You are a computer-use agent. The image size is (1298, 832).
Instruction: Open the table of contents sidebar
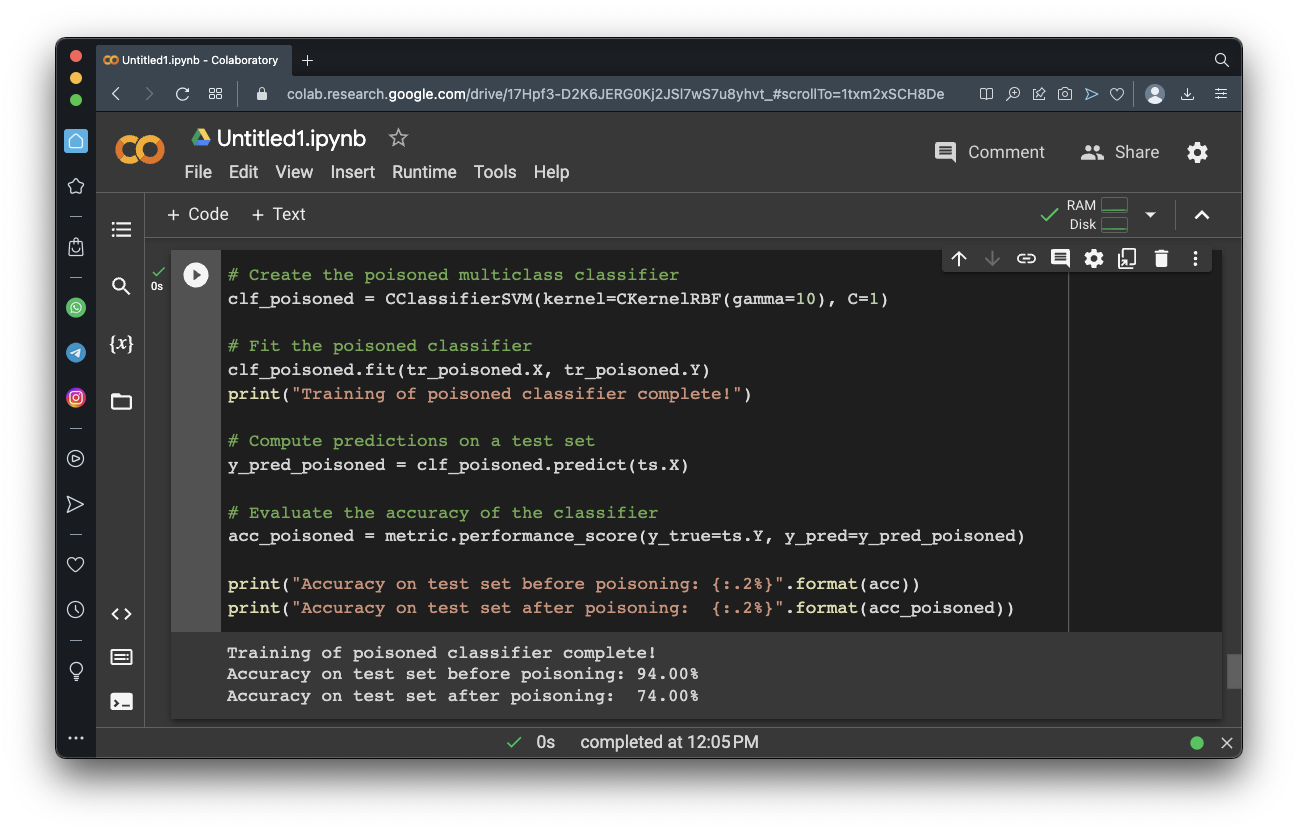coord(121,230)
